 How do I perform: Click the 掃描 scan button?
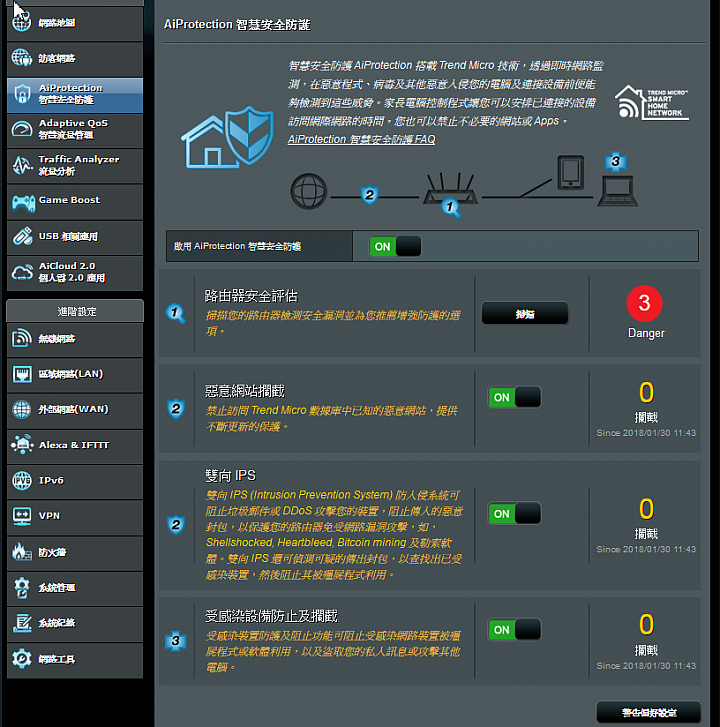(x=525, y=314)
